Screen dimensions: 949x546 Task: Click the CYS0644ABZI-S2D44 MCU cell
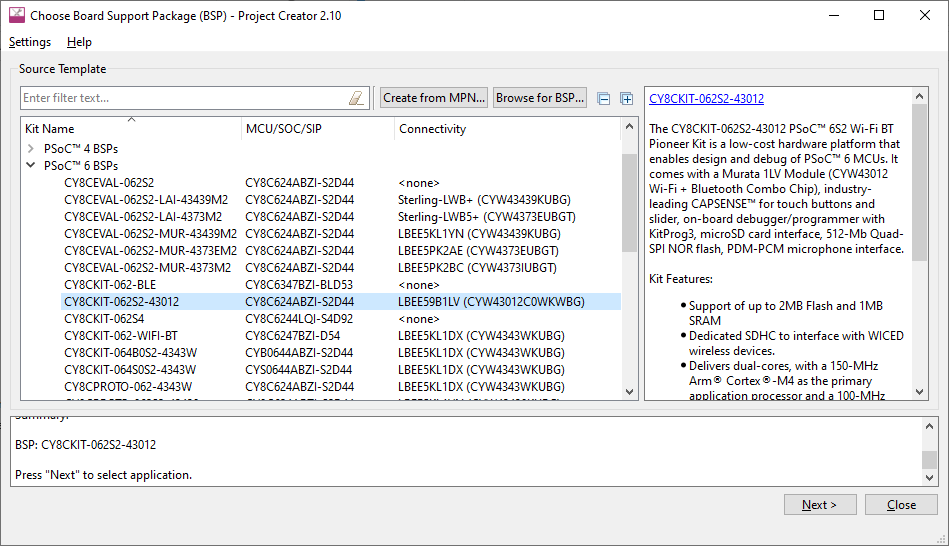(299, 369)
